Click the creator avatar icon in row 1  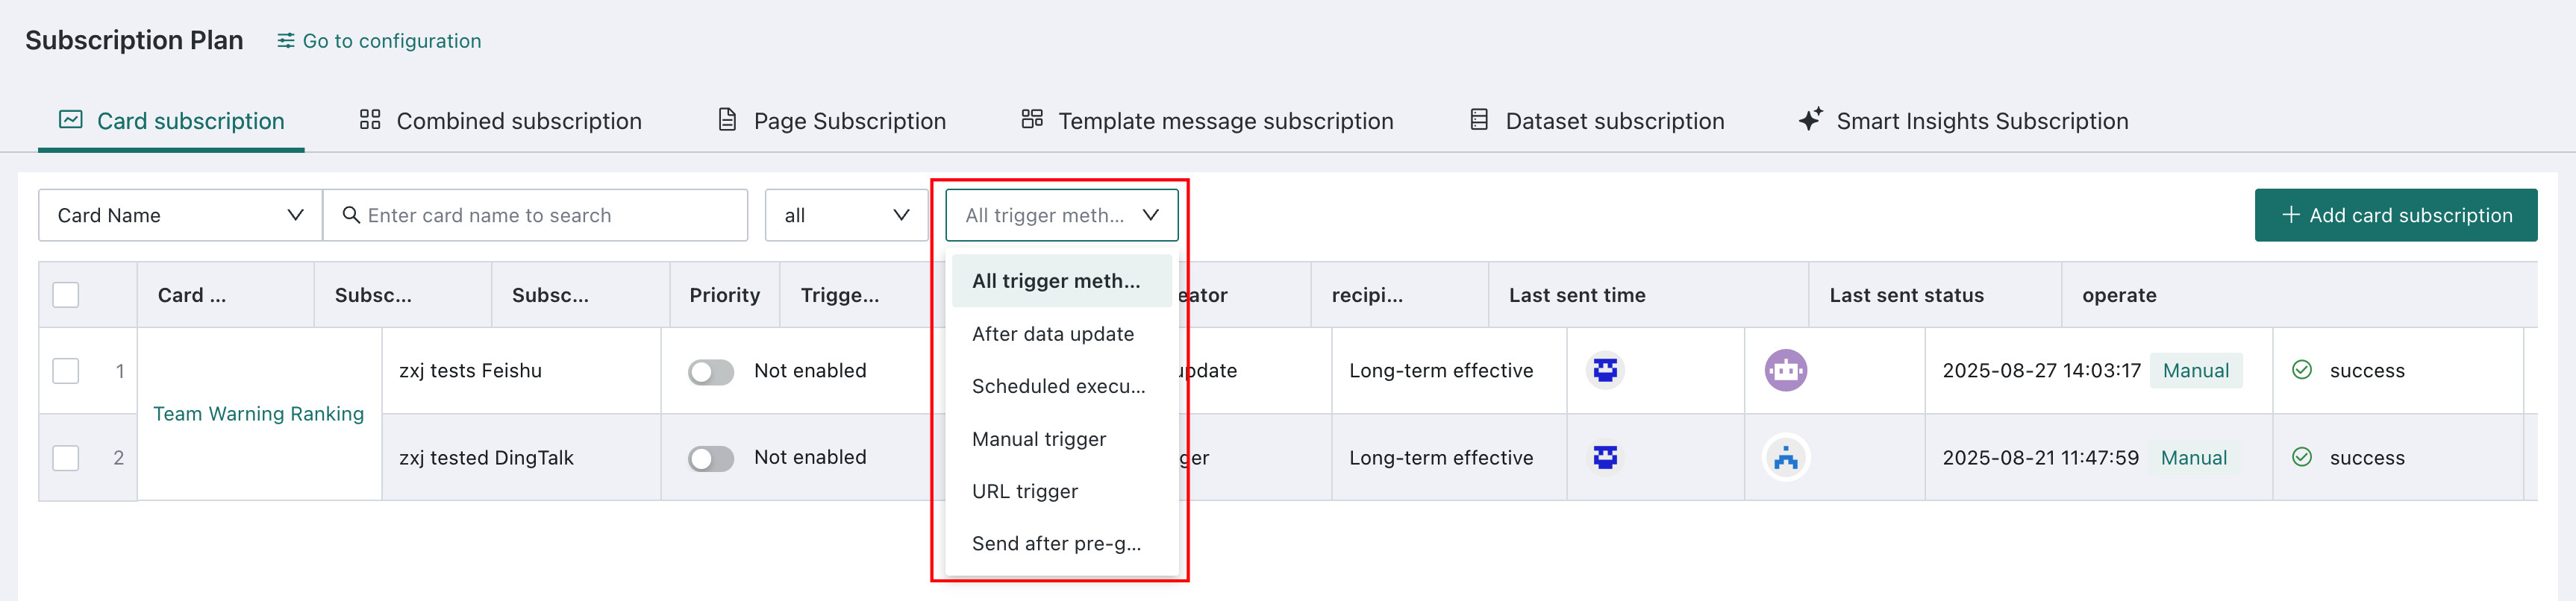pyautogui.click(x=1605, y=370)
